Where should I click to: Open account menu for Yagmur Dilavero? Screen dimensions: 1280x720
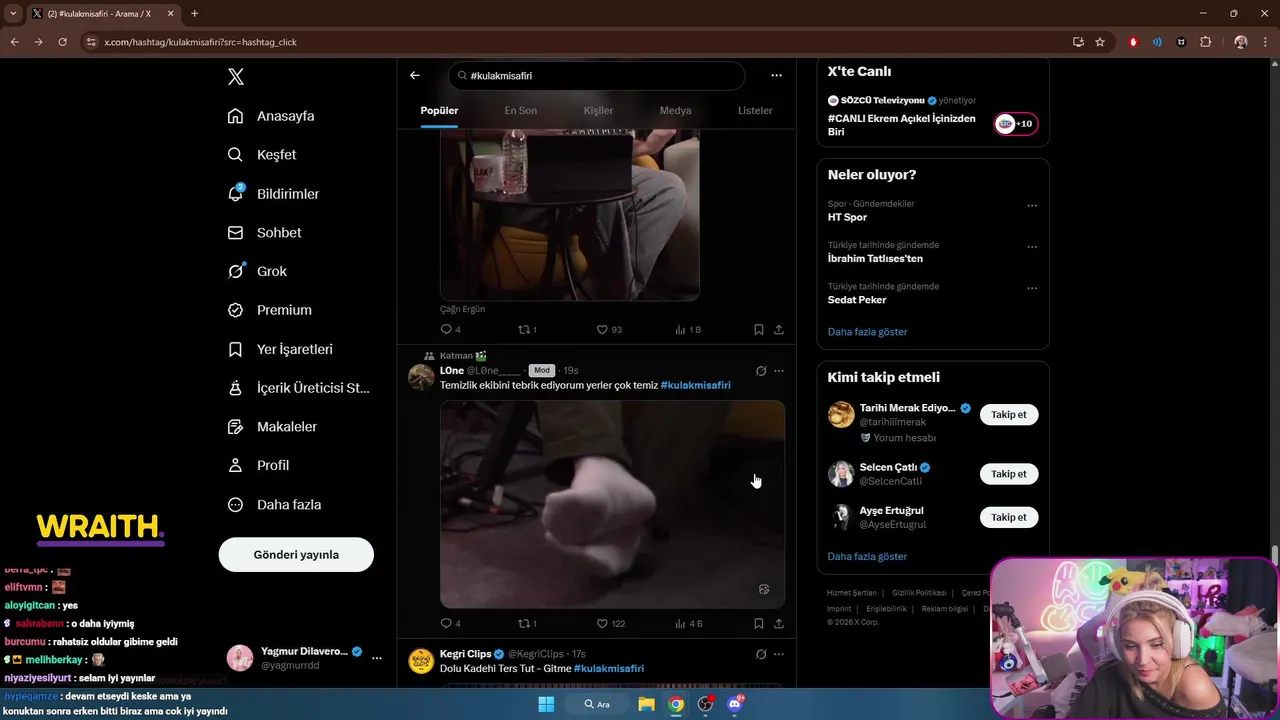tap(376, 658)
